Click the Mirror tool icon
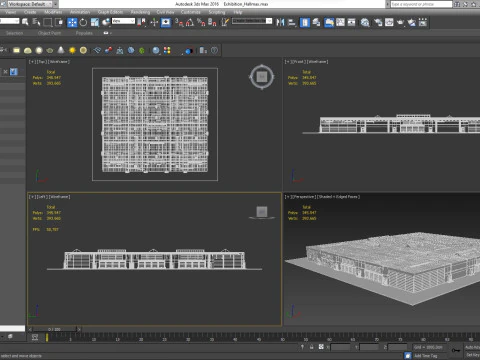This screenshot has width=480, height=360. [x=280, y=22]
